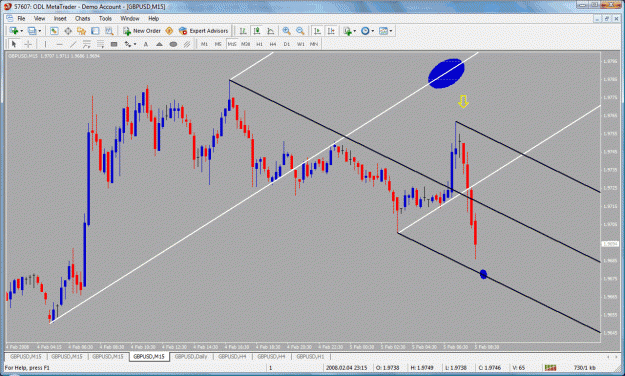625x376 pixels.
Task: Click the Periods clock icon
Action: click(365, 31)
